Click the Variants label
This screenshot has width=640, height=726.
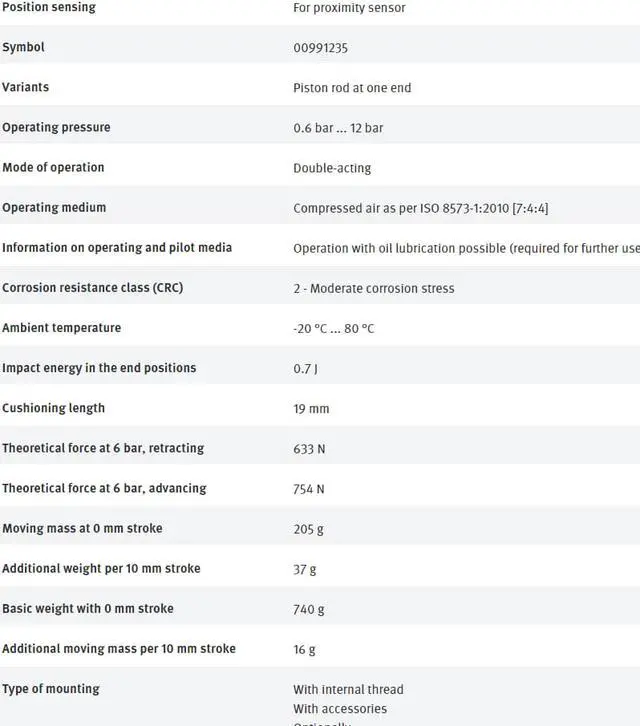25,88
